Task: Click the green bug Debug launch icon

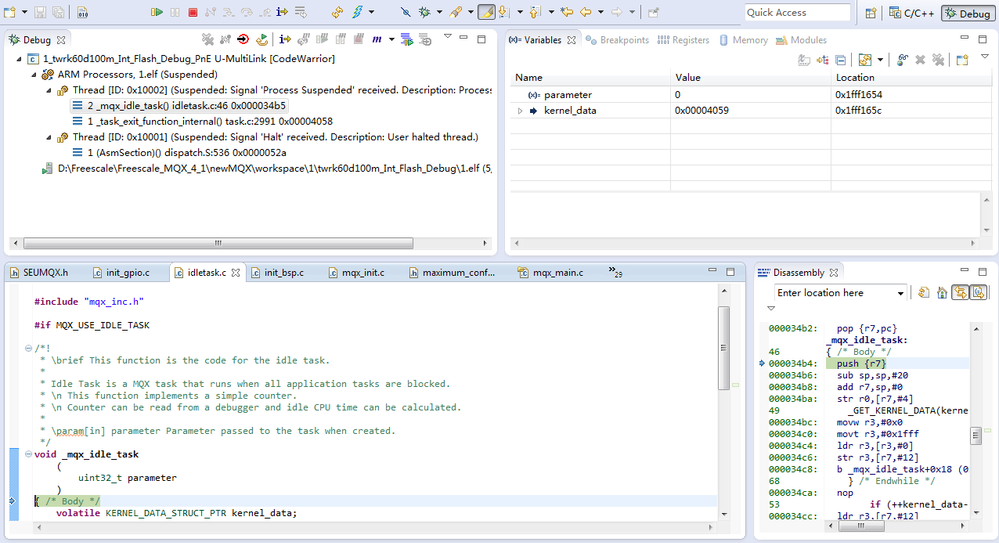Action: tap(424, 12)
